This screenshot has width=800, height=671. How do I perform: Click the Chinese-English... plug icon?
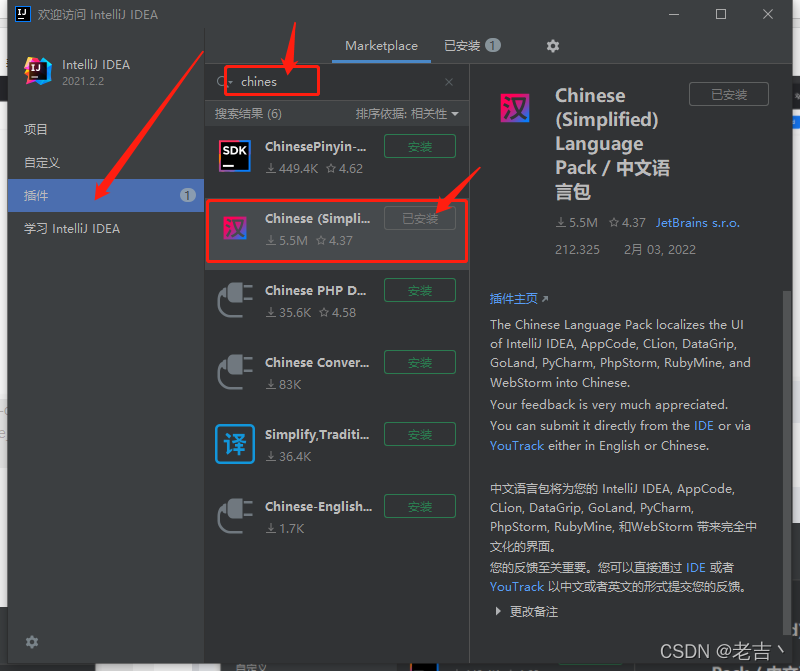pos(235,516)
